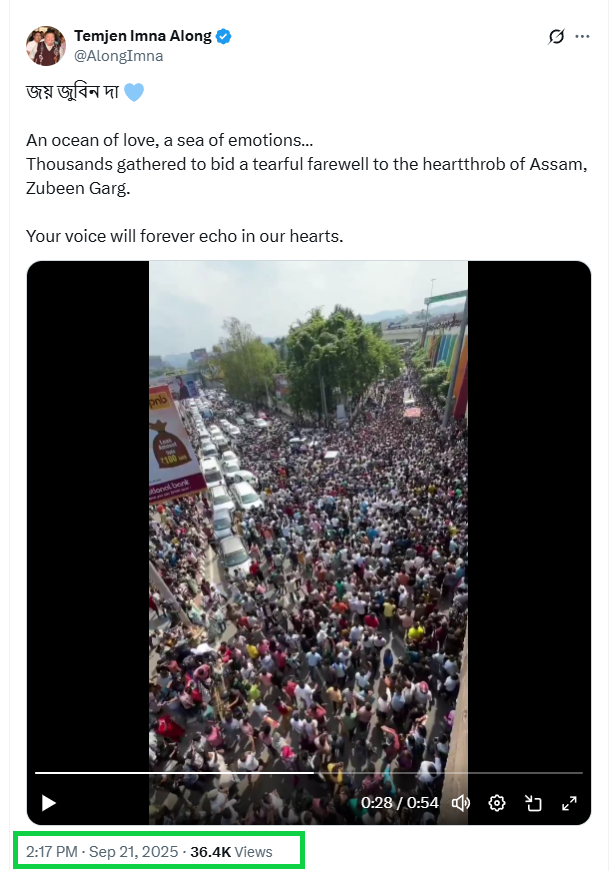The width and height of the screenshot is (611, 871).
Task: Click the 'Zubeen Garg.' text line
Action: (77, 188)
